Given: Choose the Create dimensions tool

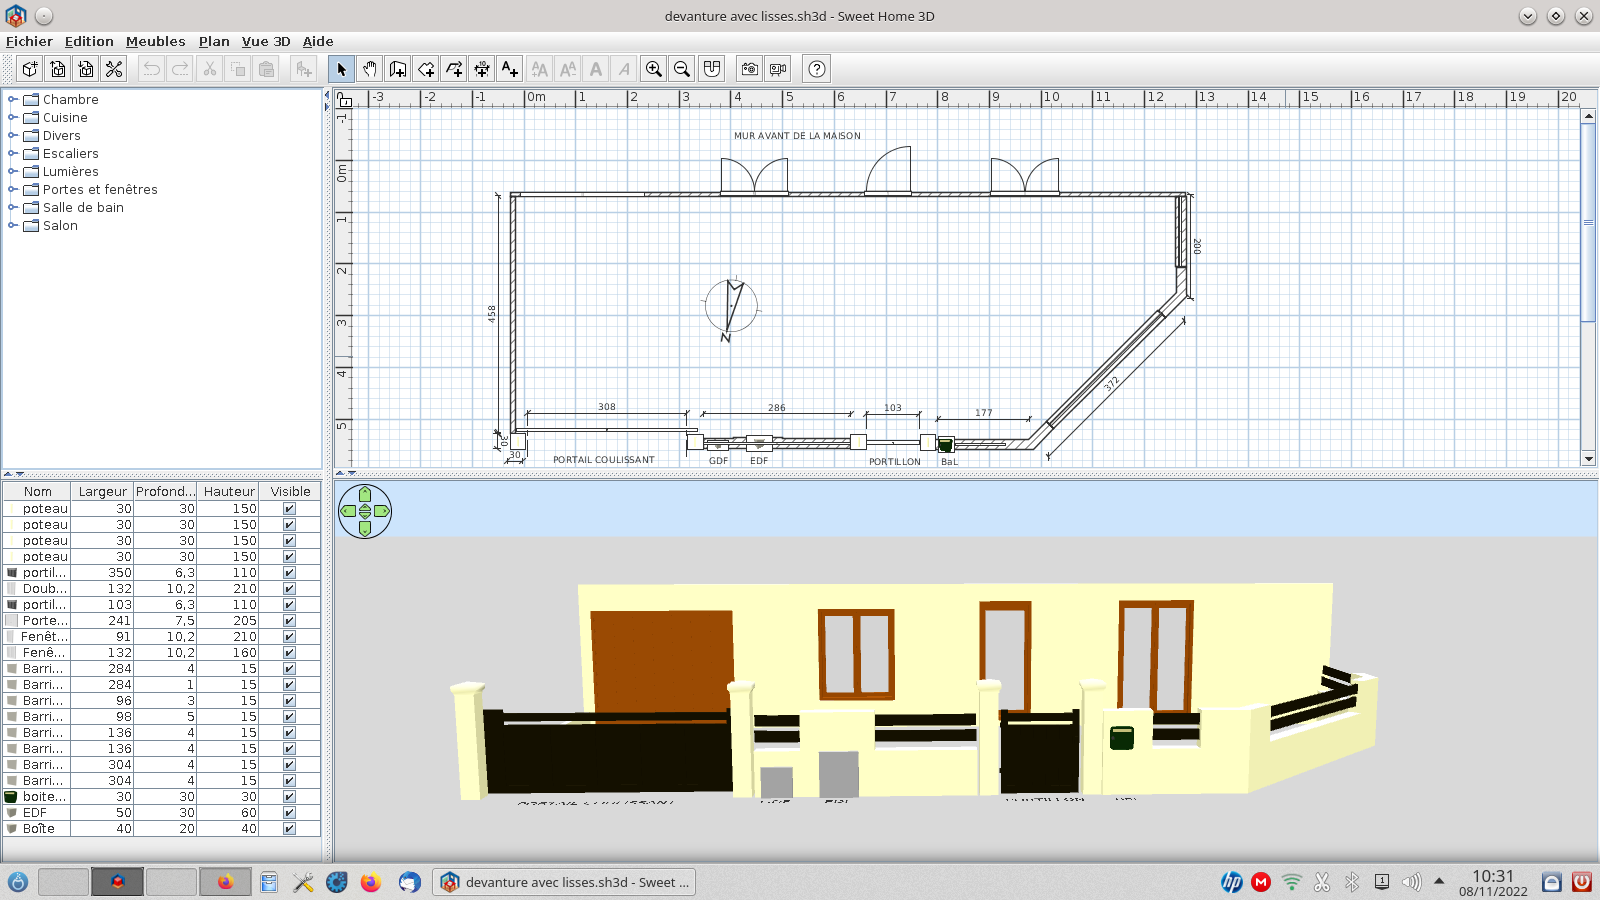Looking at the screenshot, I should 482,69.
